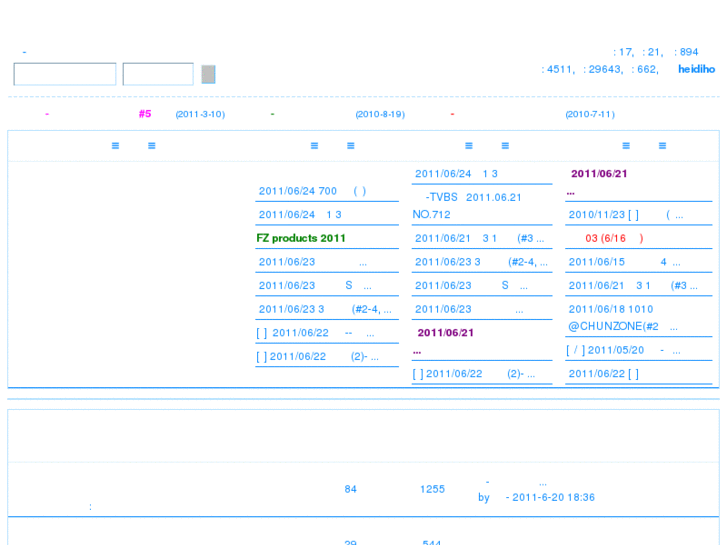
Task: Click the post count '1255'
Action: tap(432, 489)
